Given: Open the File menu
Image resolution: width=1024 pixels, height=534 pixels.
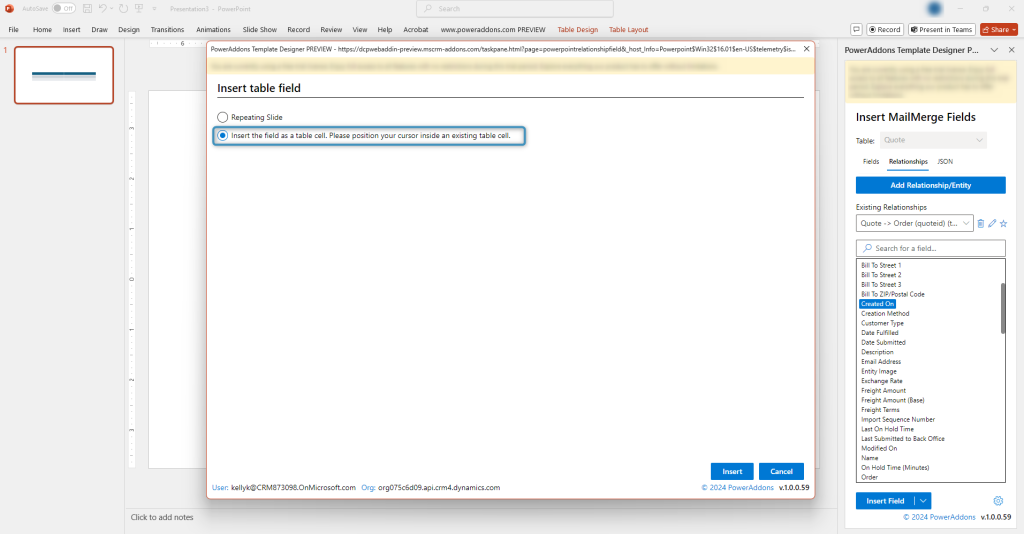Looking at the screenshot, I should pos(13,29).
